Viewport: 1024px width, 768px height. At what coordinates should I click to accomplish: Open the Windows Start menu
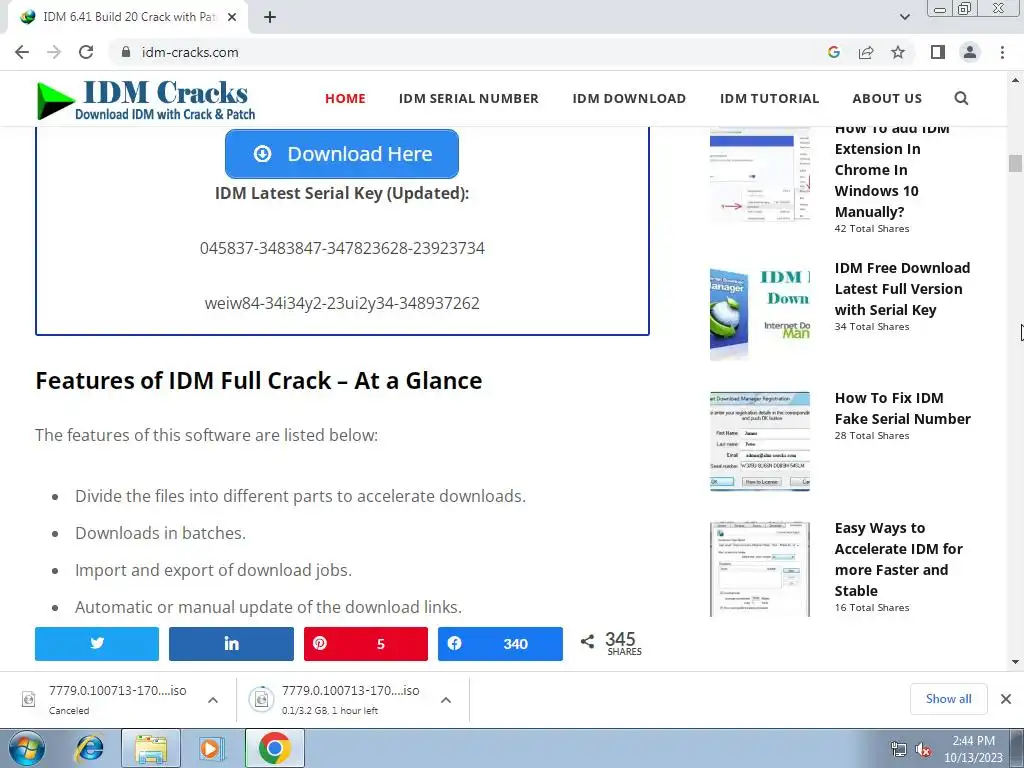[26, 748]
